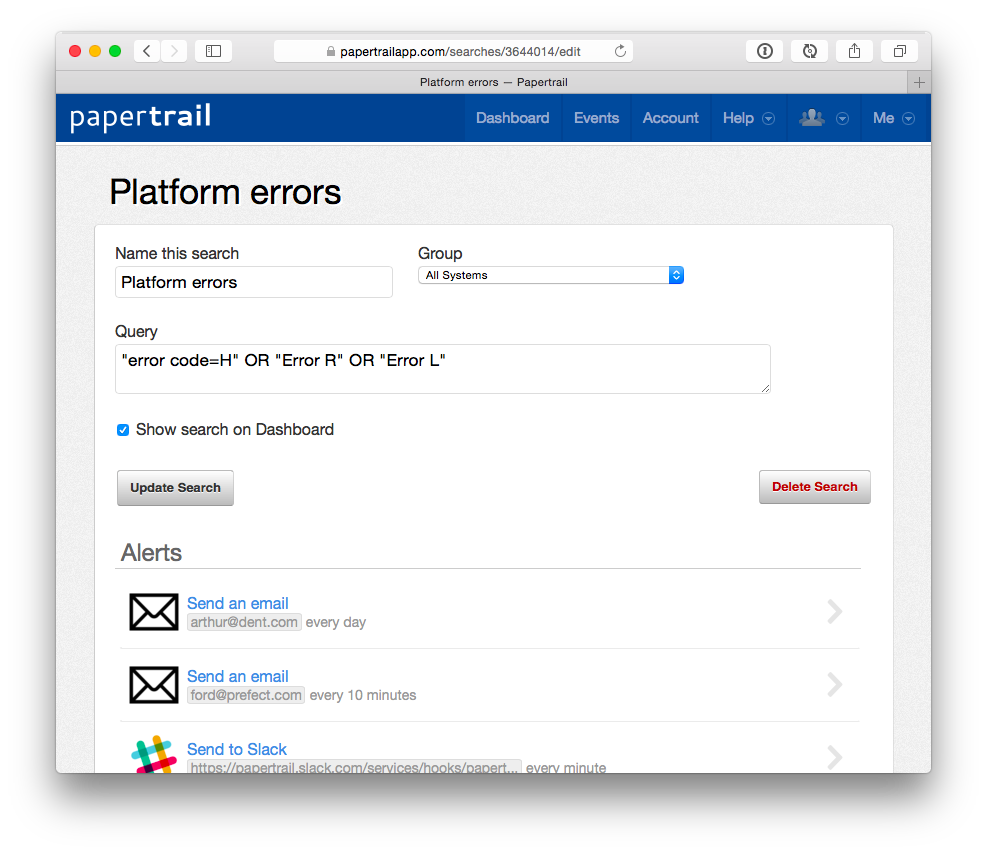Add a new tab with plus icon
The height and width of the screenshot is (853, 987).
[x=919, y=82]
